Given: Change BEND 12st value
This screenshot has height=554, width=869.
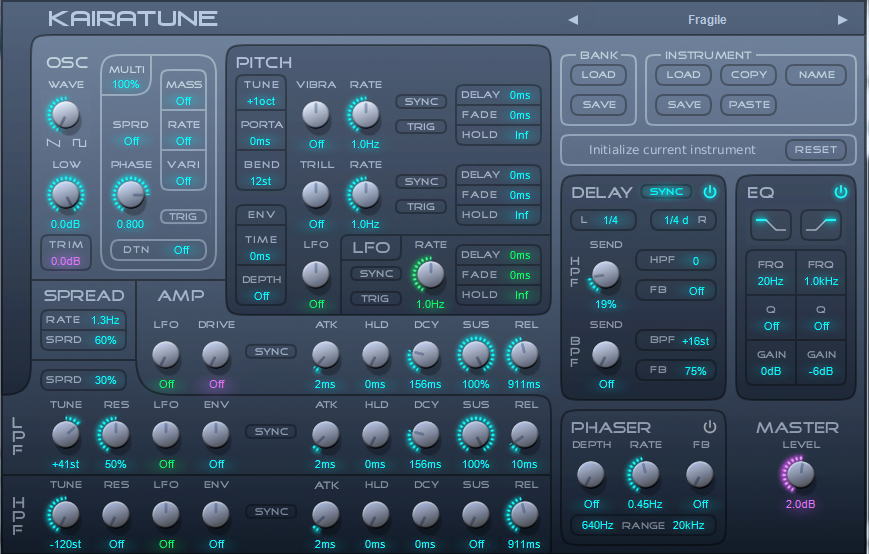Looking at the screenshot, I should pyautogui.click(x=261, y=181).
